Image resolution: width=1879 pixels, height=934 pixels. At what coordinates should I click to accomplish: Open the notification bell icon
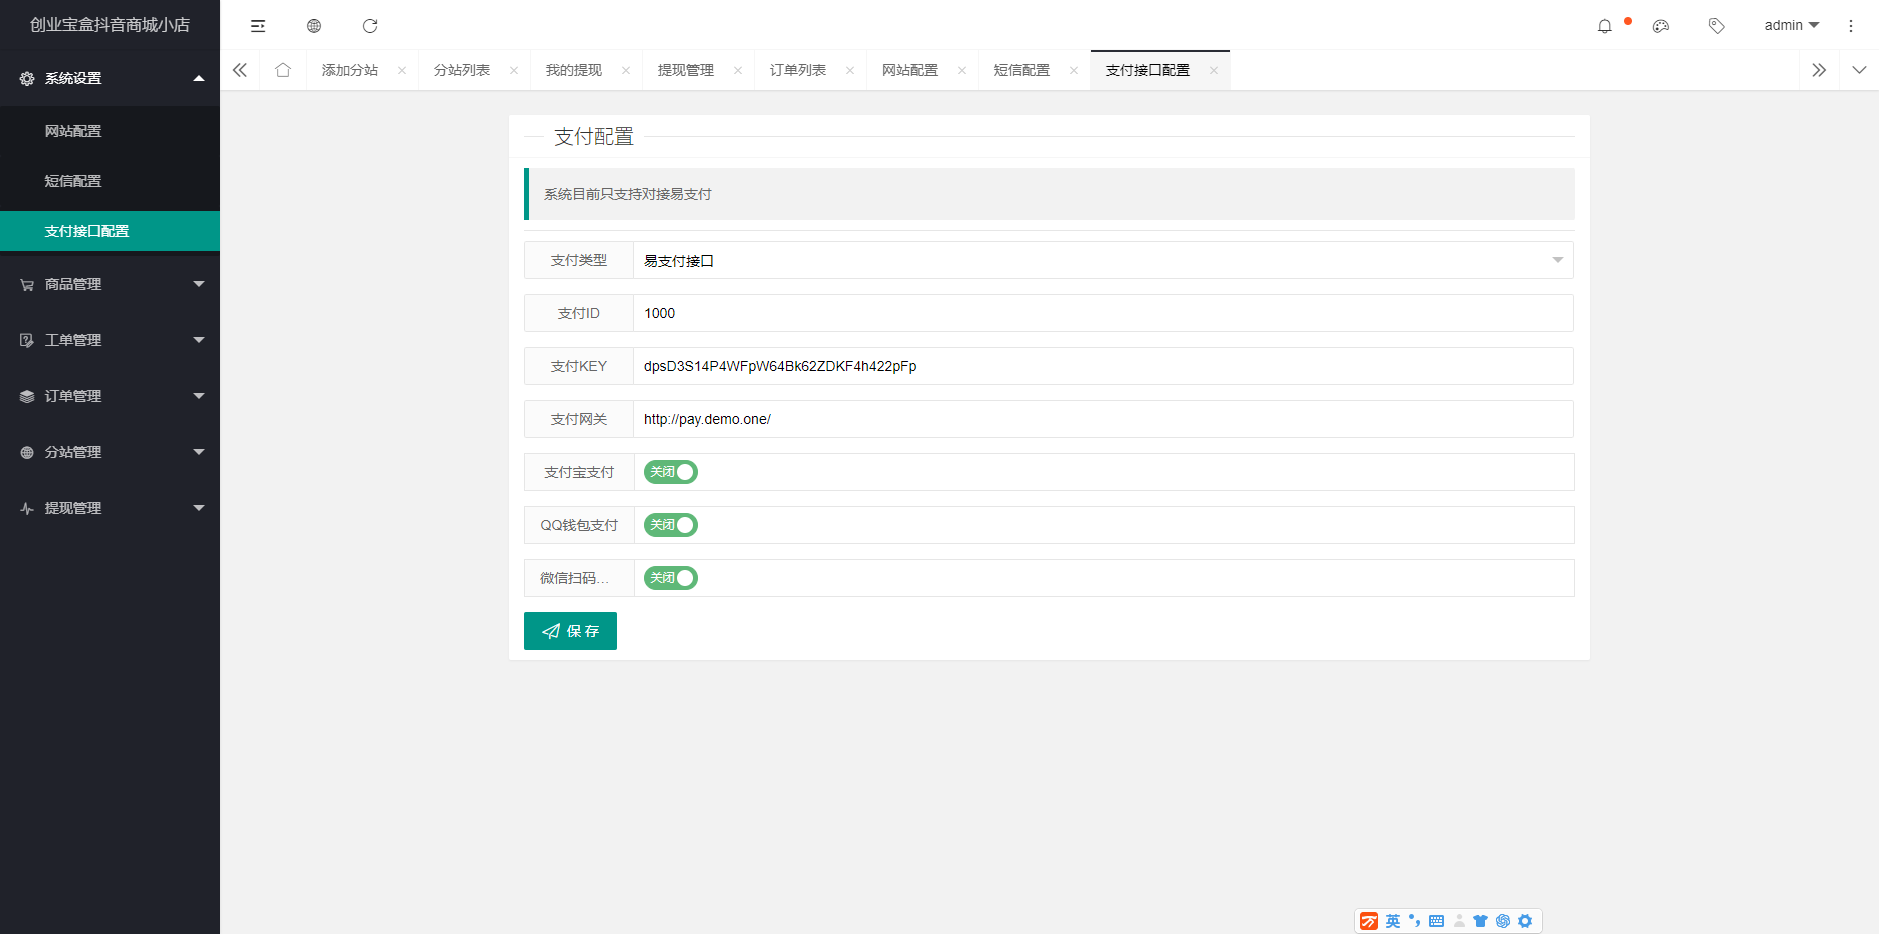click(1605, 26)
